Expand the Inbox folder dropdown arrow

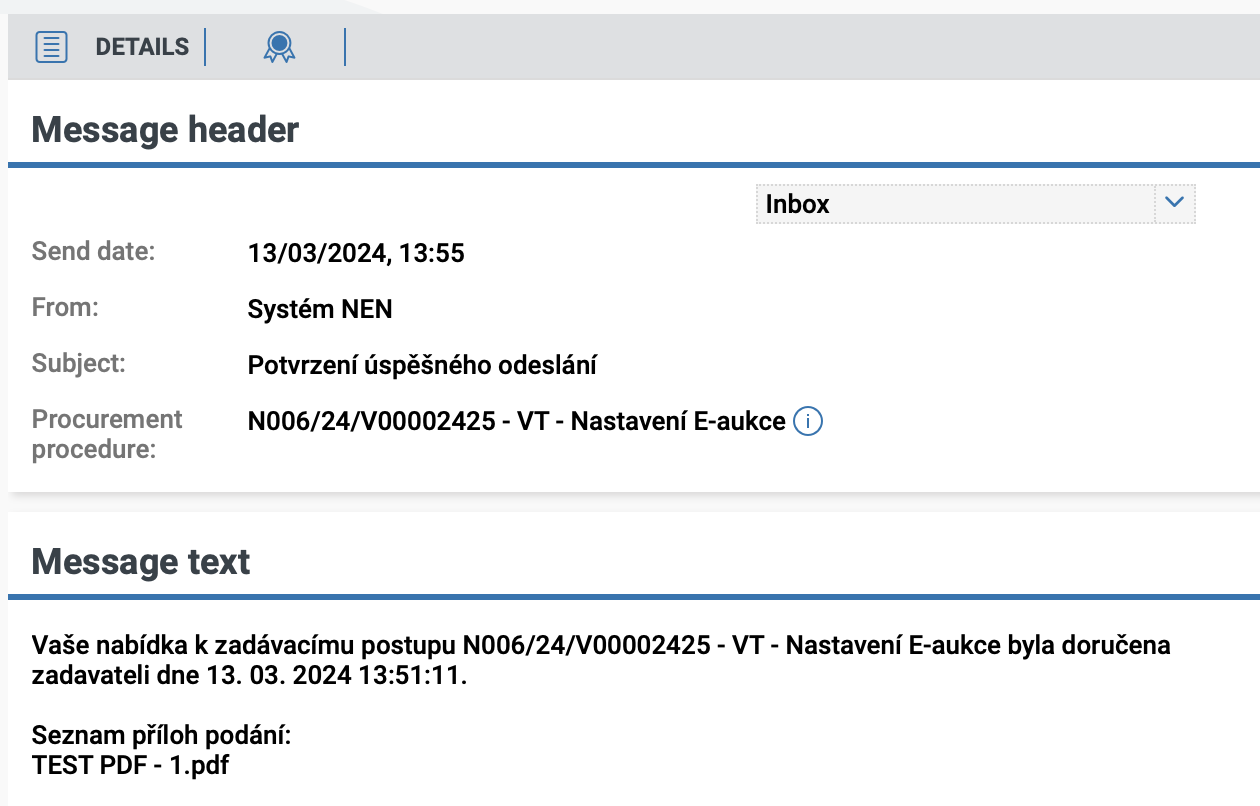(x=1175, y=203)
